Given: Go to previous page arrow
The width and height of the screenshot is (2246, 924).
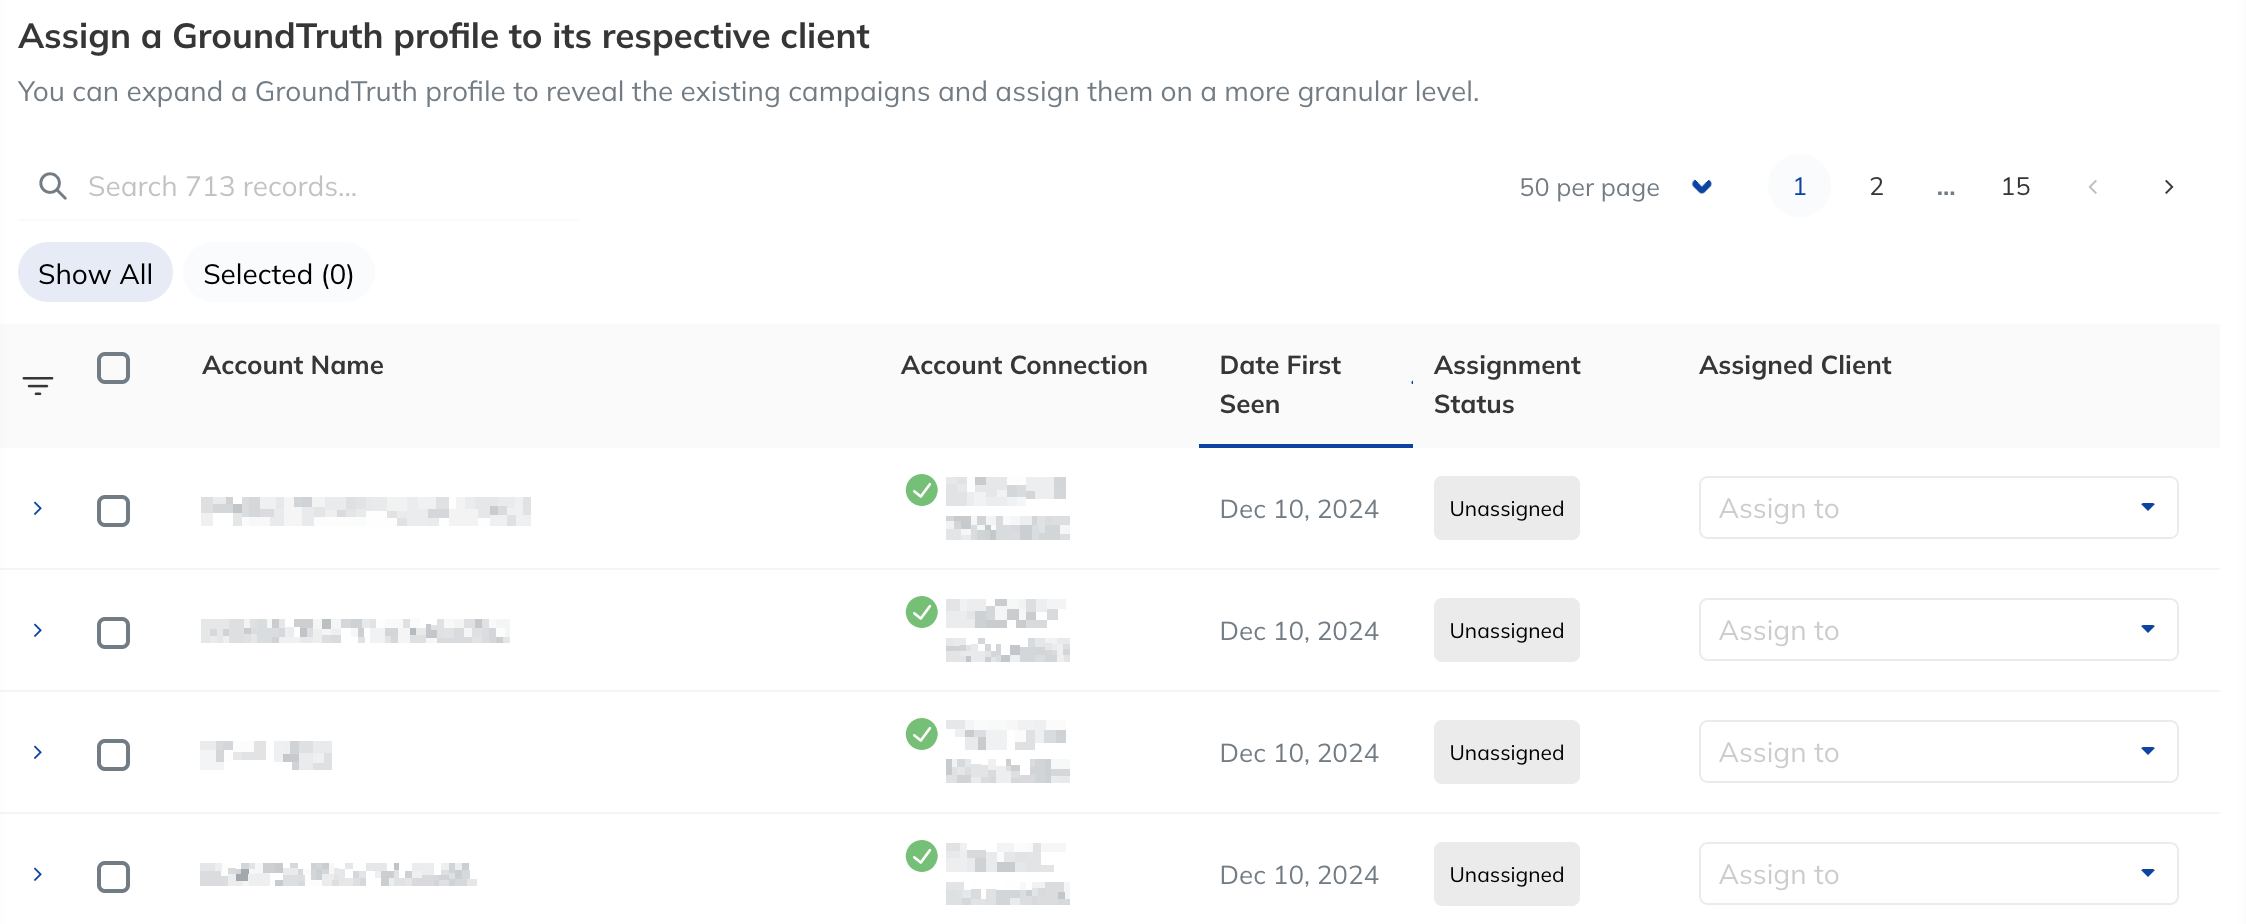Looking at the screenshot, I should tap(2093, 187).
